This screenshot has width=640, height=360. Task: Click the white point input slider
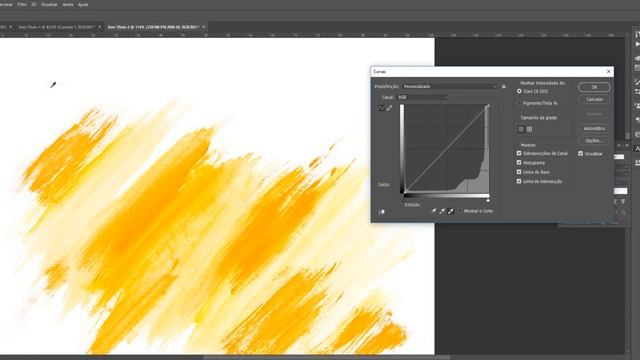tap(488, 200)
